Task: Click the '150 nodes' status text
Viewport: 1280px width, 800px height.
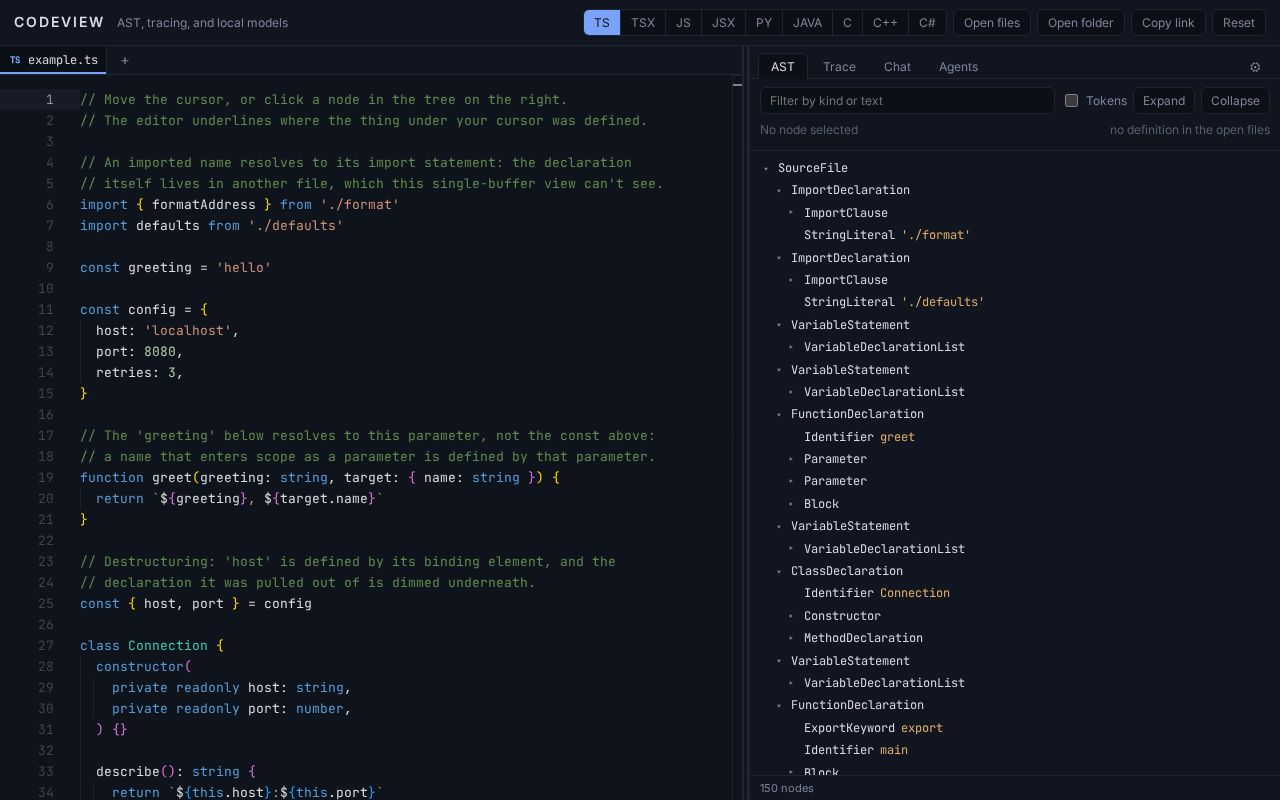Action: coord(787,788)
